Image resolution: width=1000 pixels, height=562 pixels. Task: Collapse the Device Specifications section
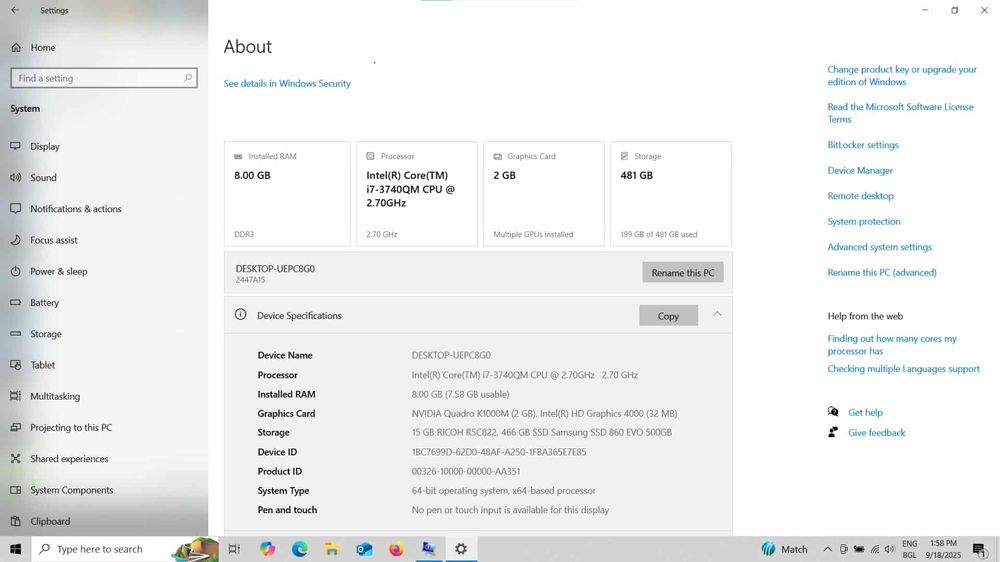point(717,314)
